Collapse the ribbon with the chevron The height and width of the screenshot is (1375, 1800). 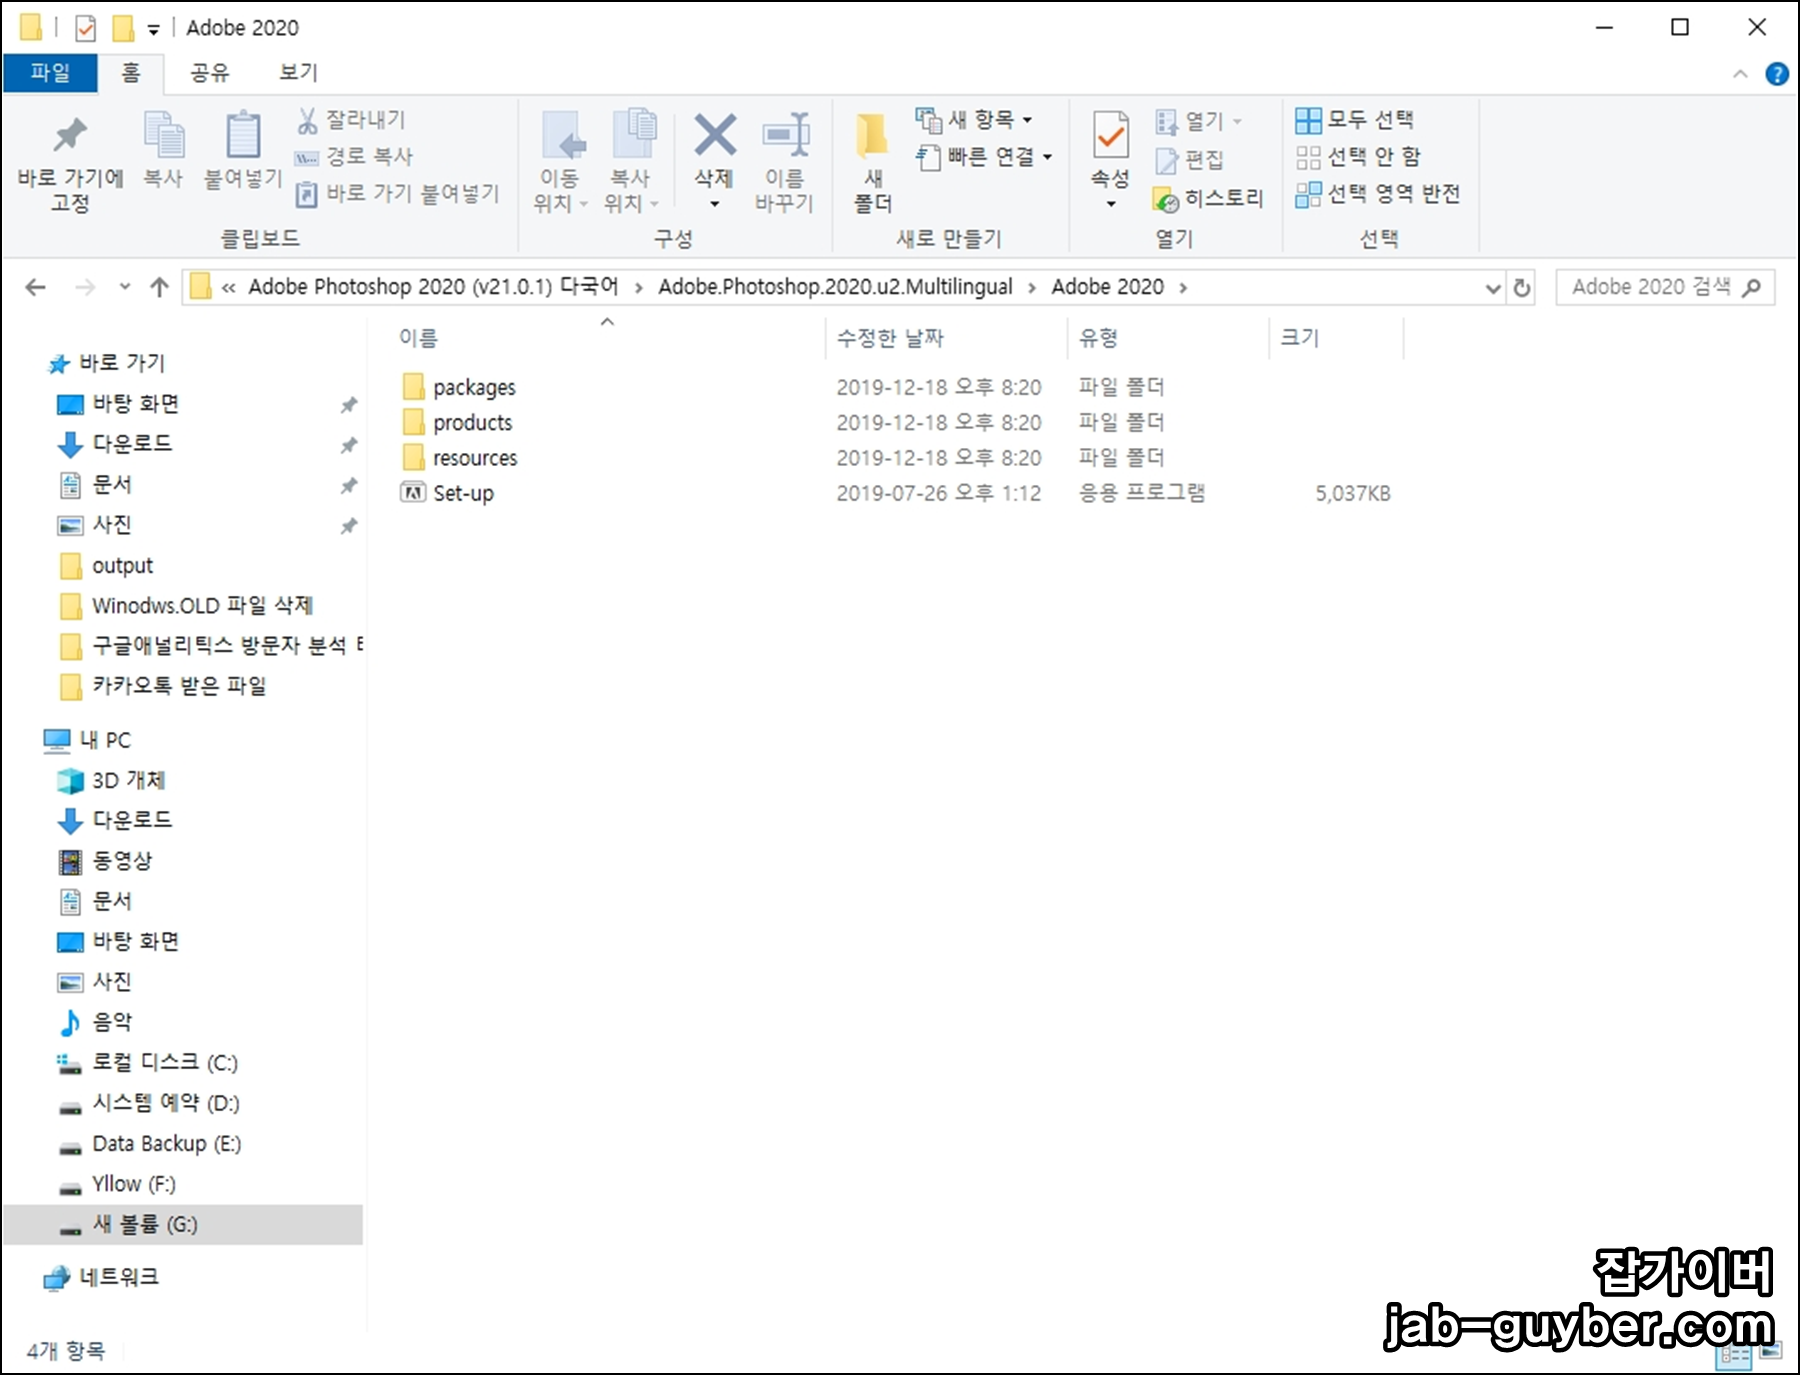point(1740,74)
